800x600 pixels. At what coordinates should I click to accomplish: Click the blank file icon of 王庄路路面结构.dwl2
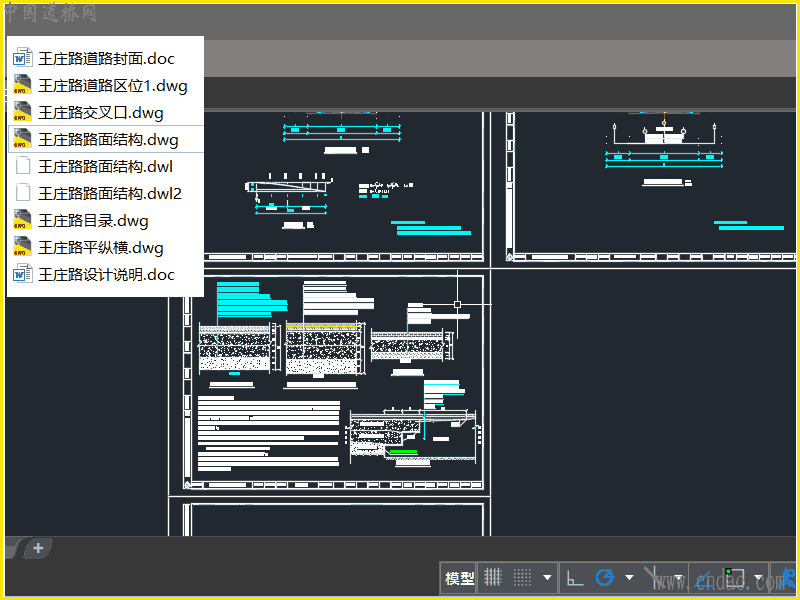(22, 193)
